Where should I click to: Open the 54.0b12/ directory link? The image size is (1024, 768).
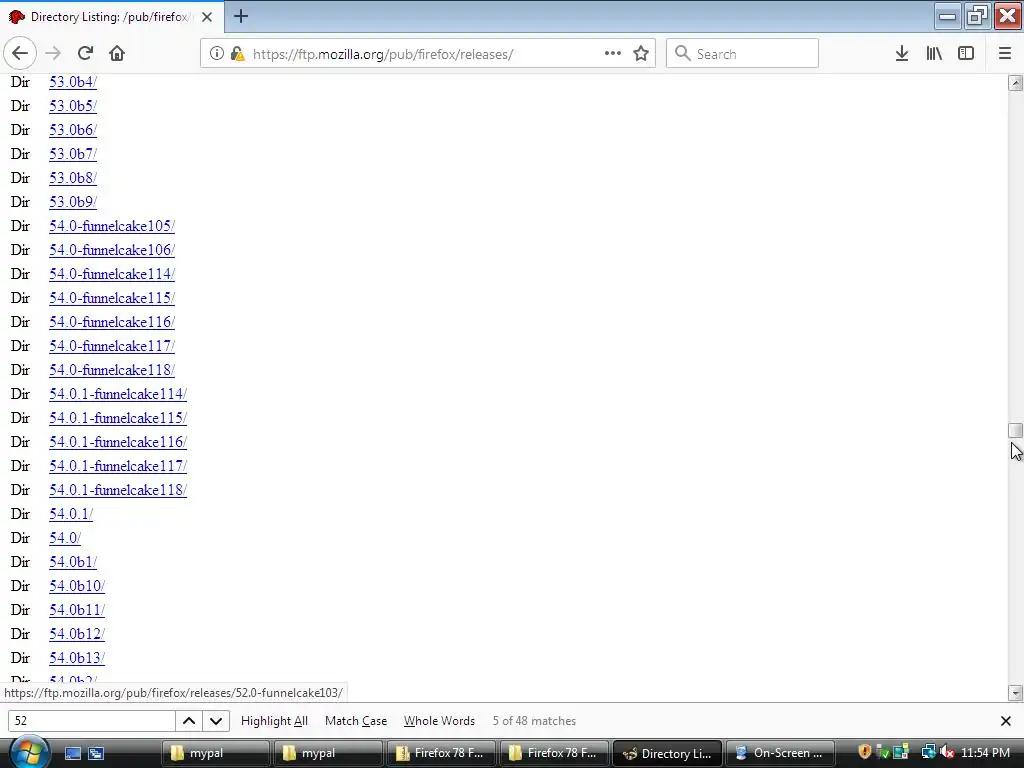point(77,634)
